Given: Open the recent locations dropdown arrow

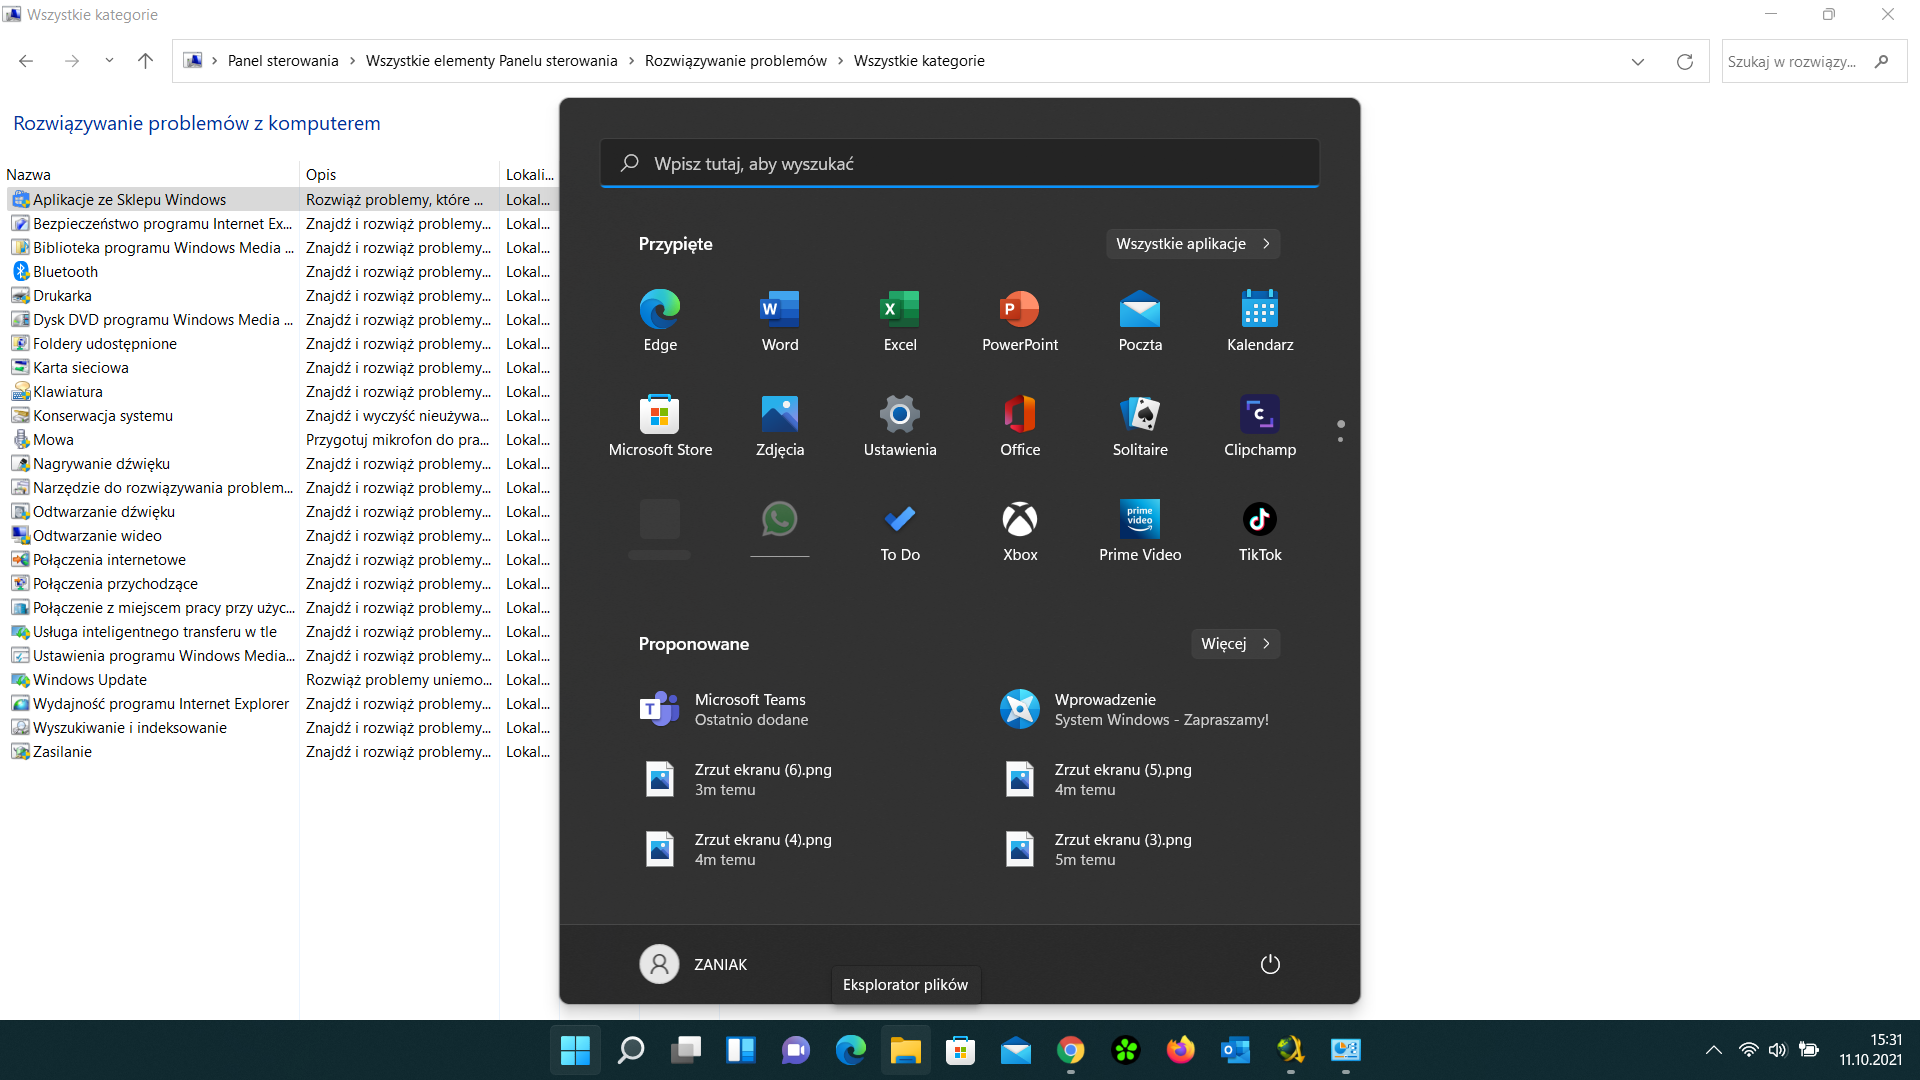Looking at the screenshot, I should (109, 61).
